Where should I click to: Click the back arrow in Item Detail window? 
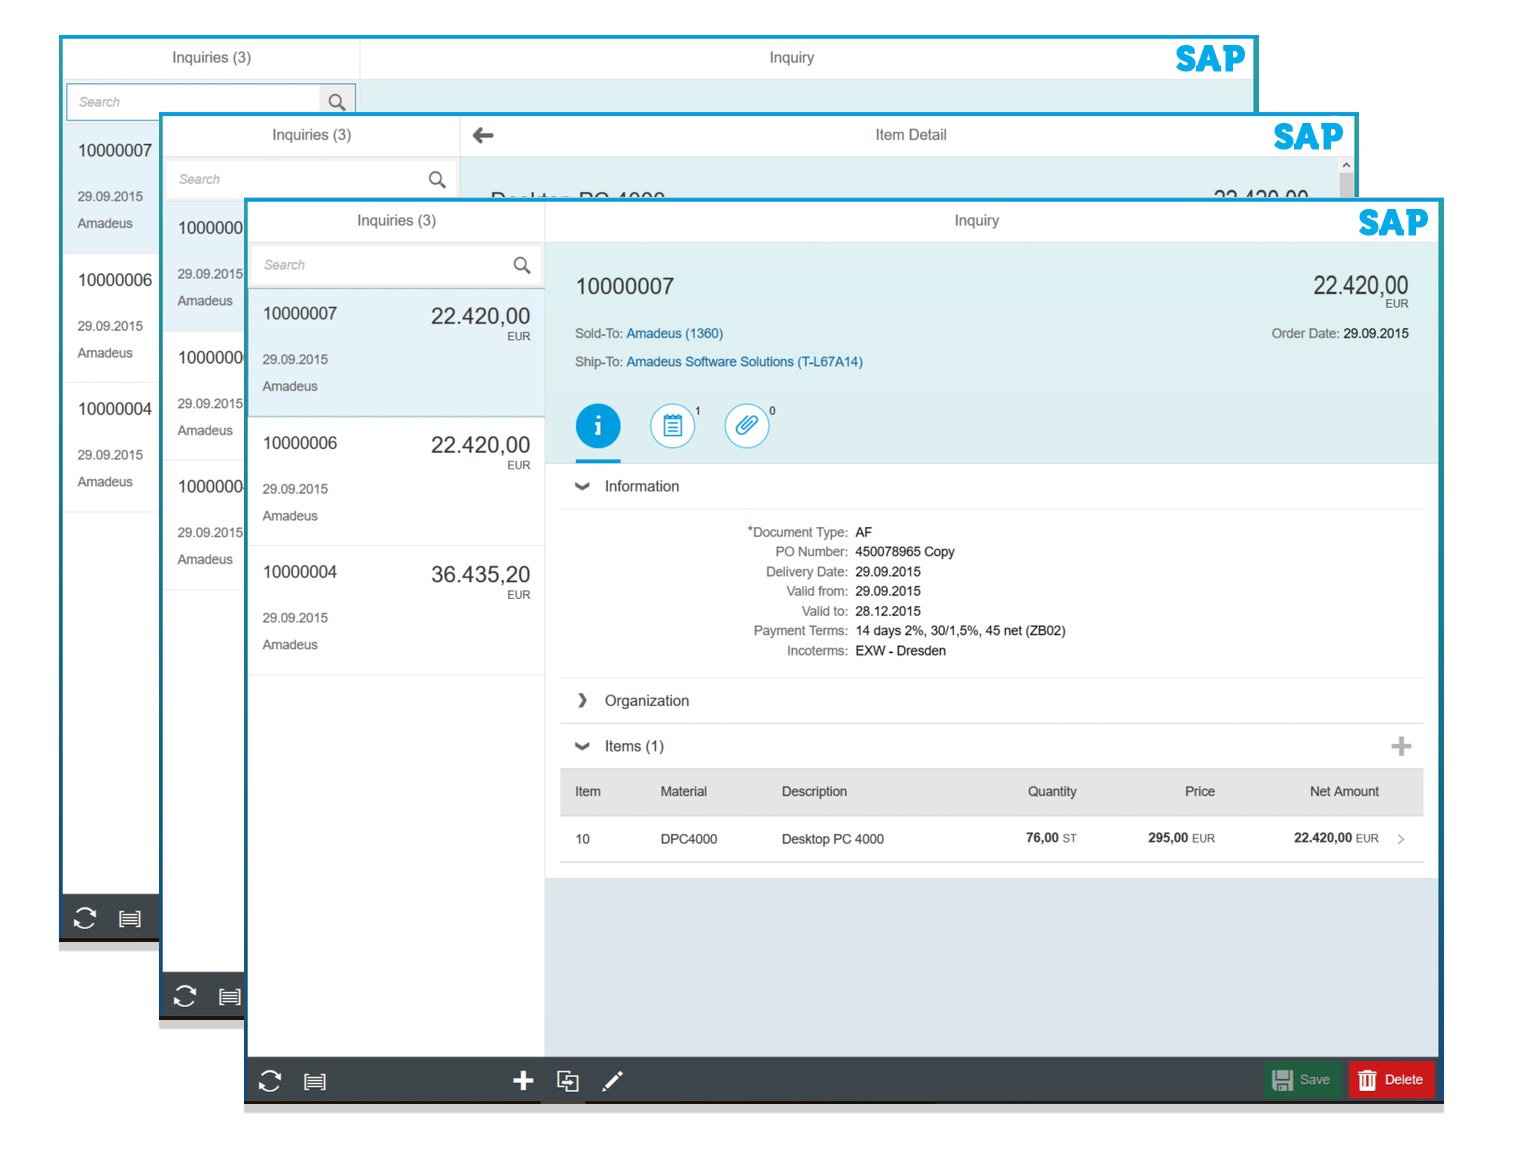pyautogui.click(x=483, y=135)
